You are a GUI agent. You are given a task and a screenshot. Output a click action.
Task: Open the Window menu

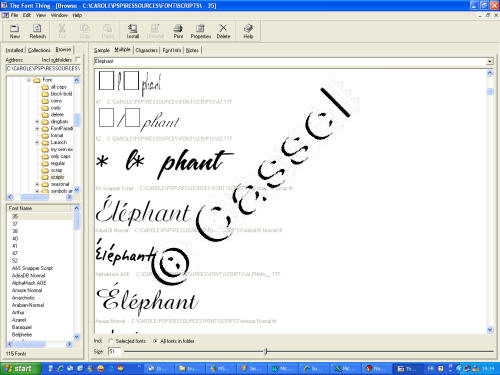point(59,15)
